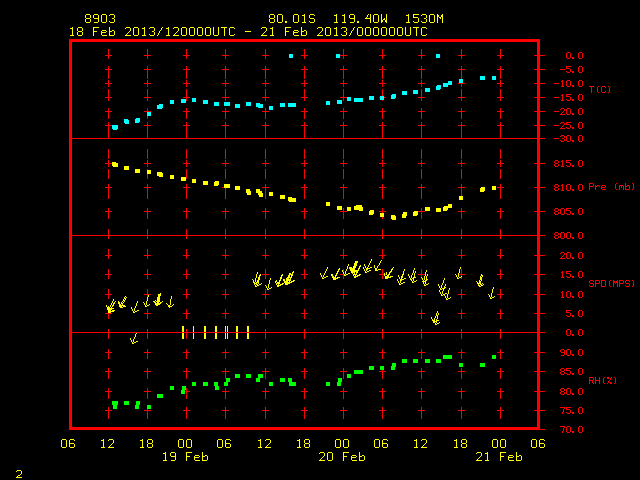Viewport: 640px width, 480px height.
Task: Click the 21 Feb date label
Action: (x=499, y=457)
